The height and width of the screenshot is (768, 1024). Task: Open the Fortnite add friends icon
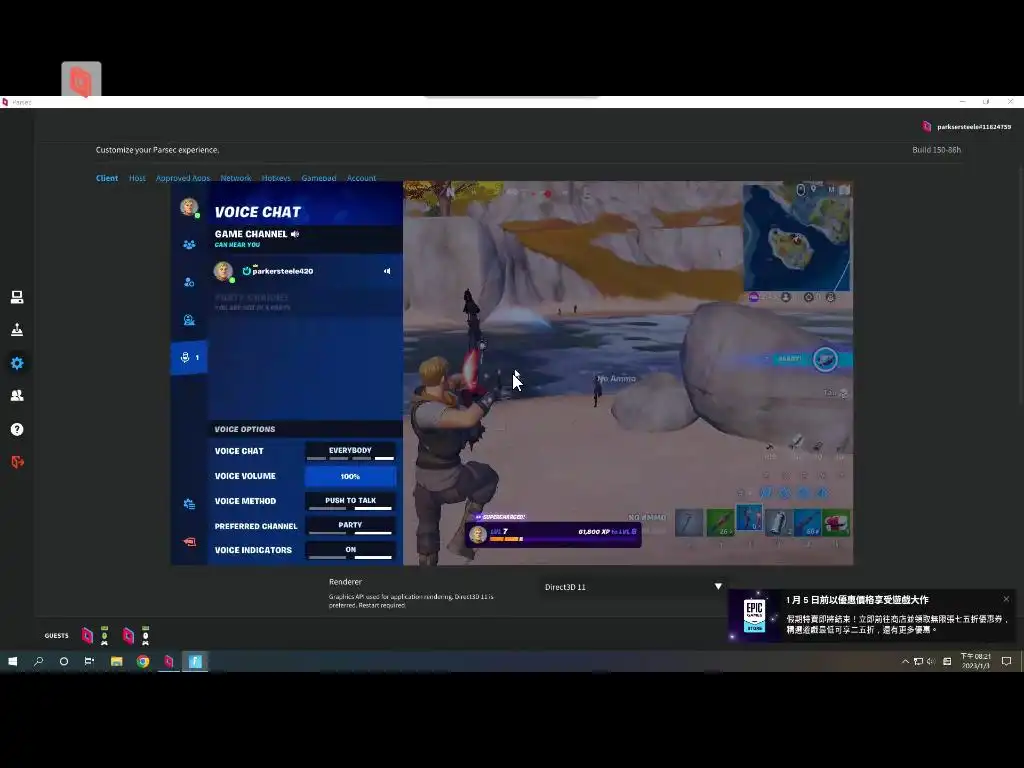coord(189,282)
